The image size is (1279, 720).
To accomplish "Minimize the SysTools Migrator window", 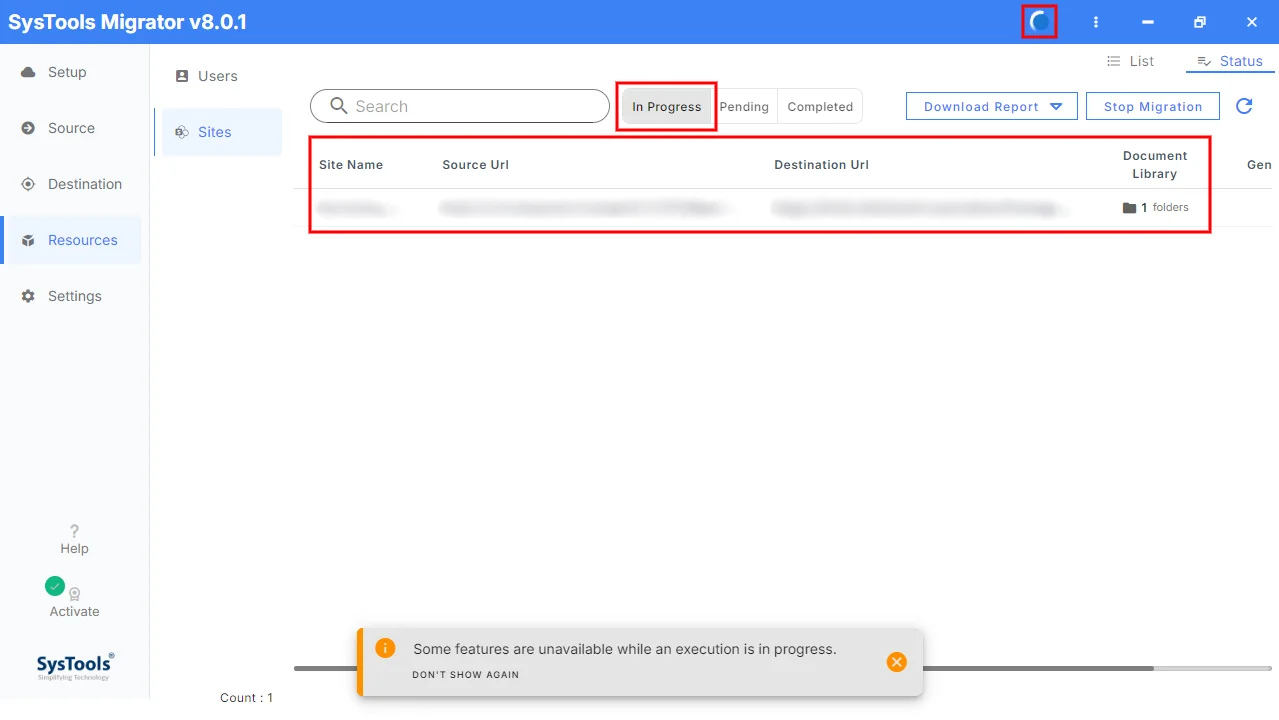I will 1148,22.
